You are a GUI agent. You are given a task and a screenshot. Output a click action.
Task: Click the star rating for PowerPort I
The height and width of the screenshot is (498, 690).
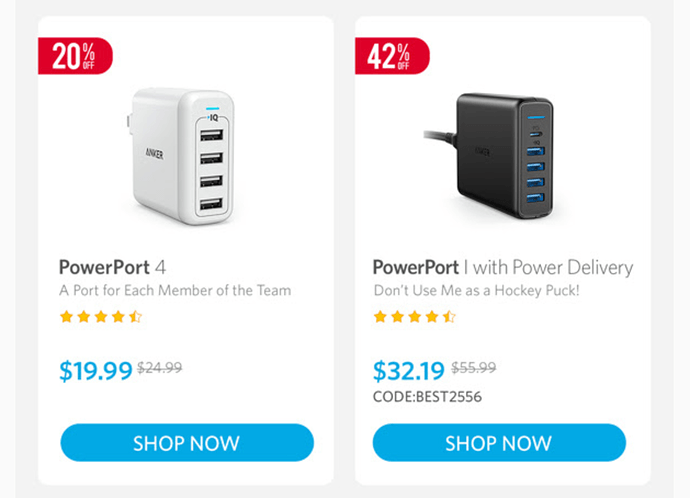[415, 317]
